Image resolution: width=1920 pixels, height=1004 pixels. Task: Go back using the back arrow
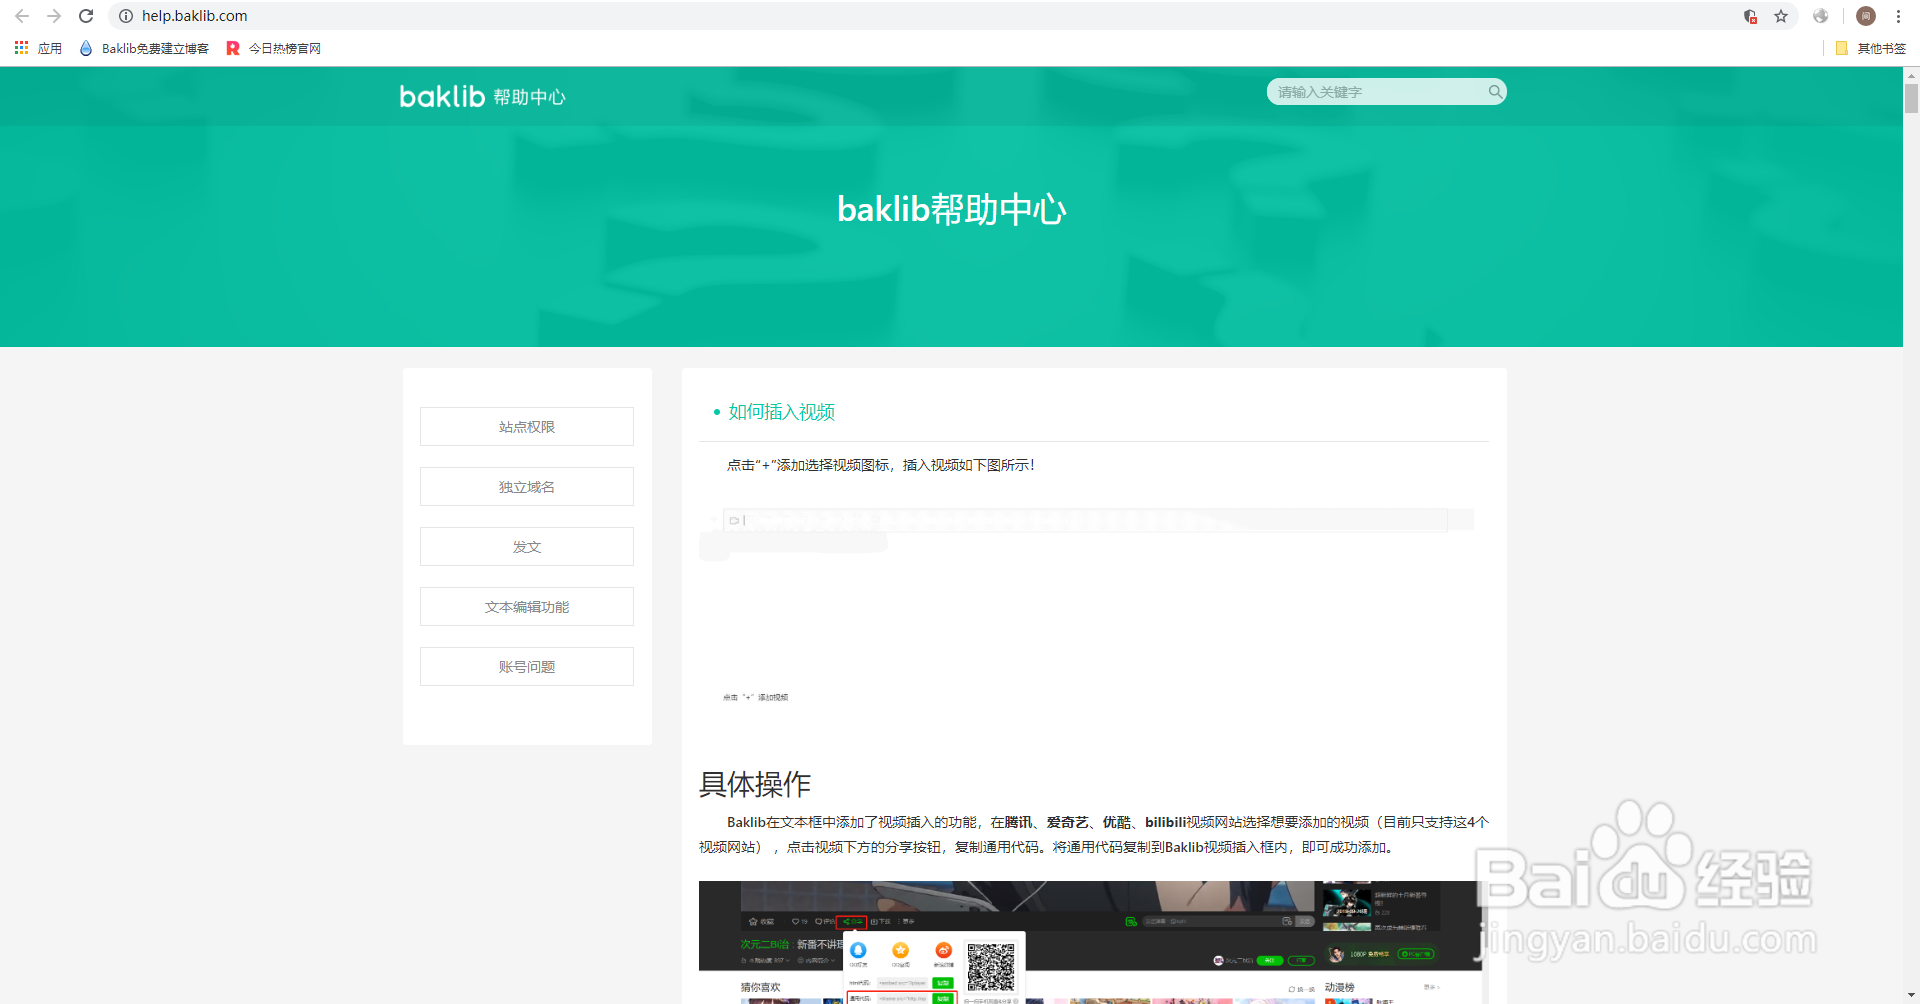pos(21,16)
